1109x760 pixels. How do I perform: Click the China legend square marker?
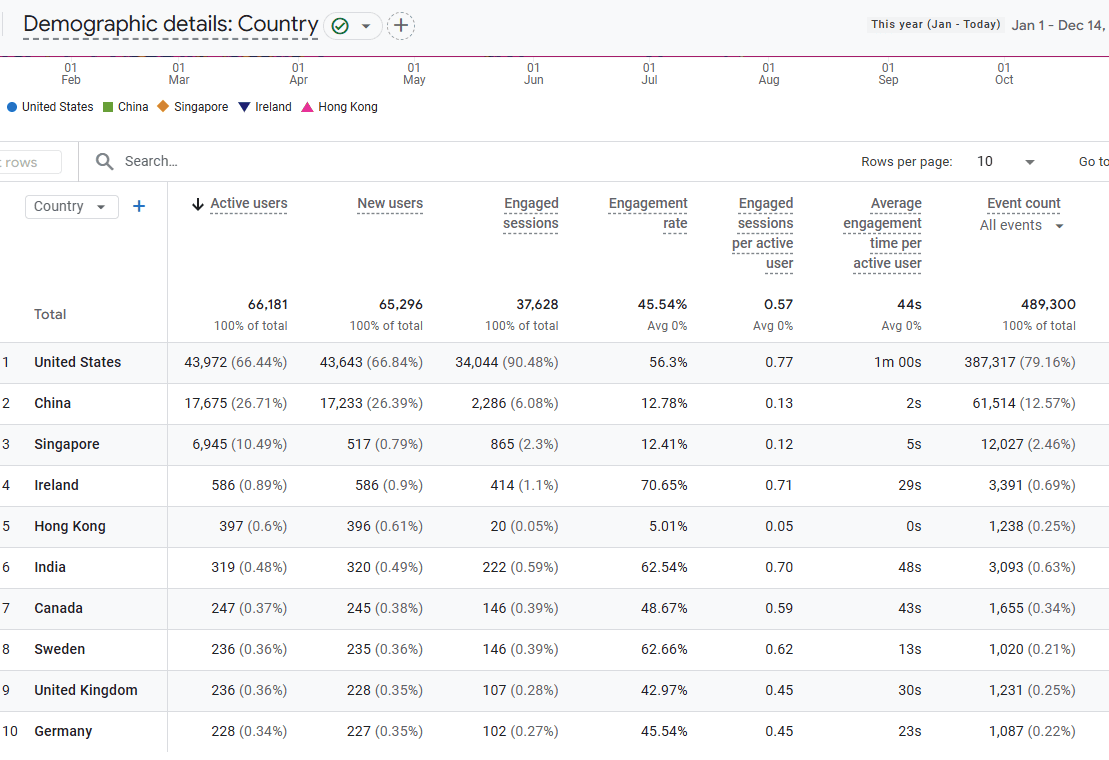coord(108,107)
